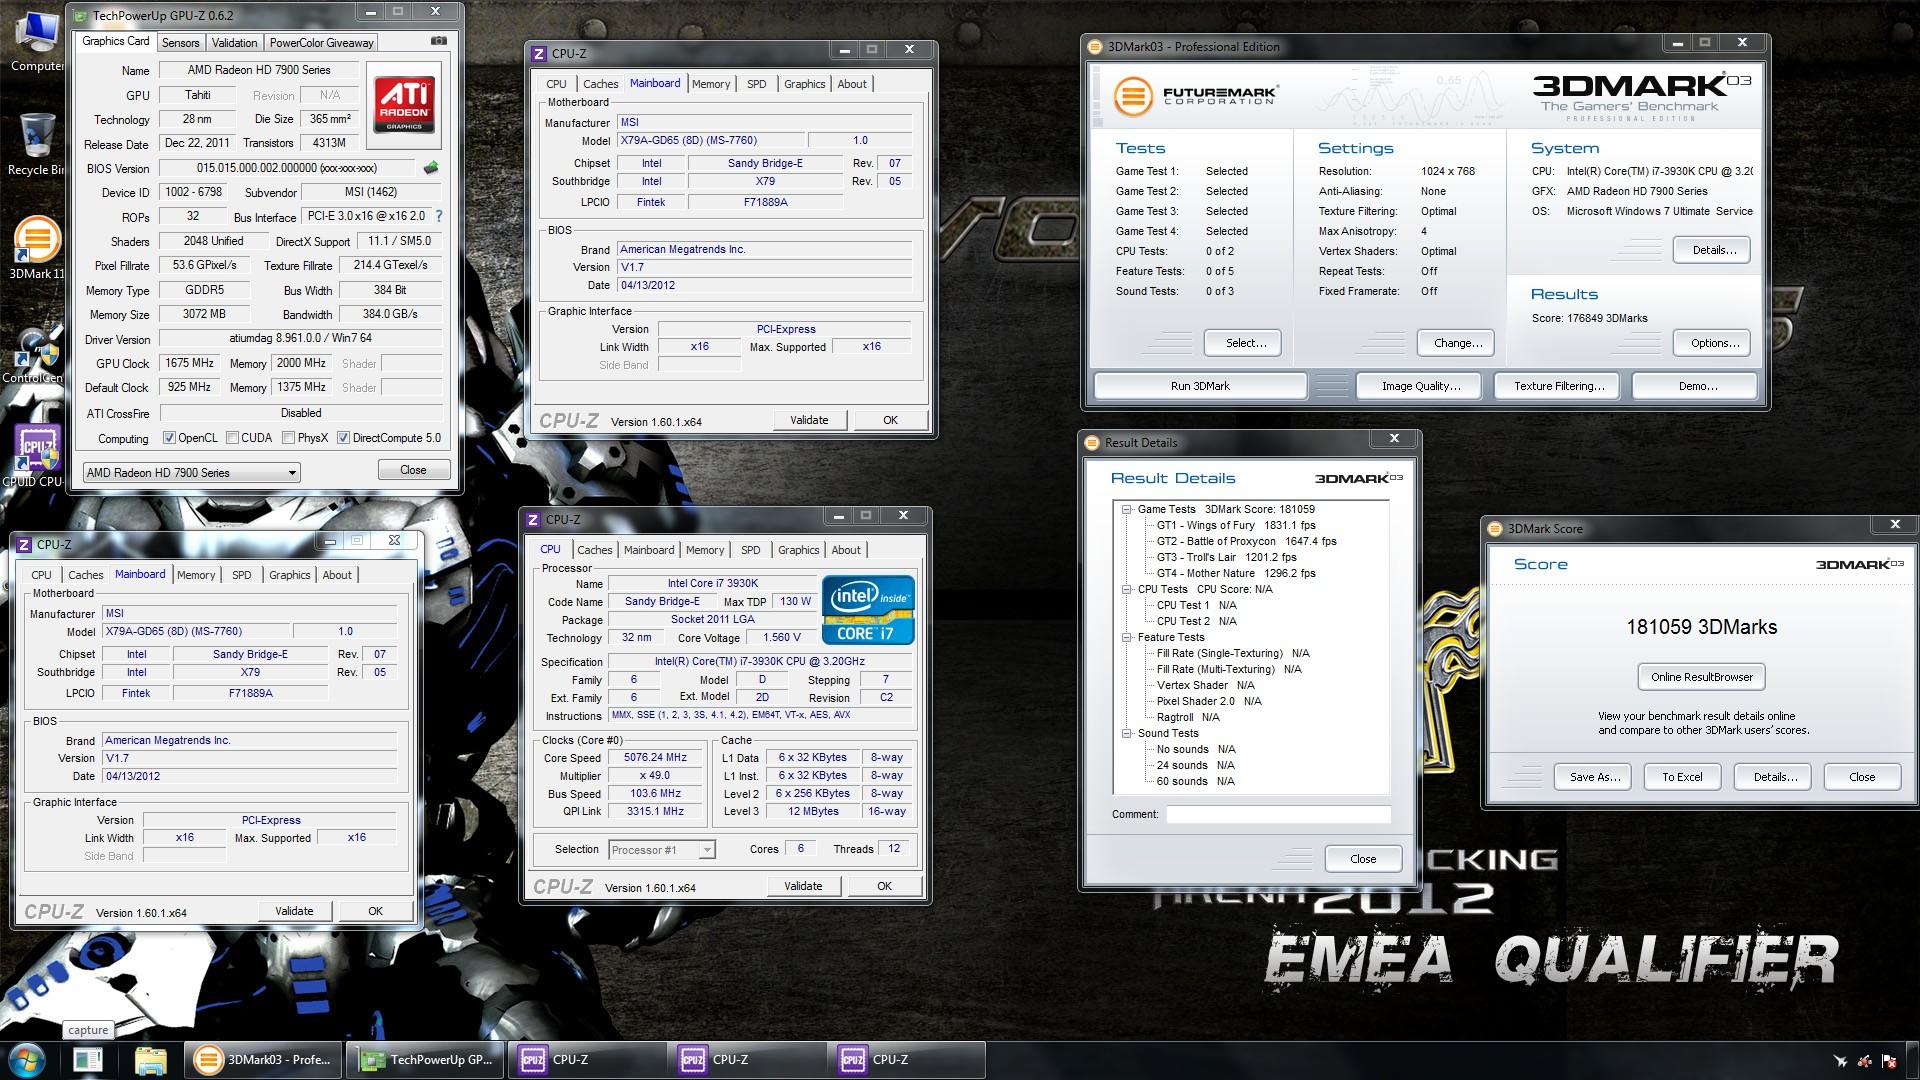Click Options... button in 3DMark03

(1714, 343)
